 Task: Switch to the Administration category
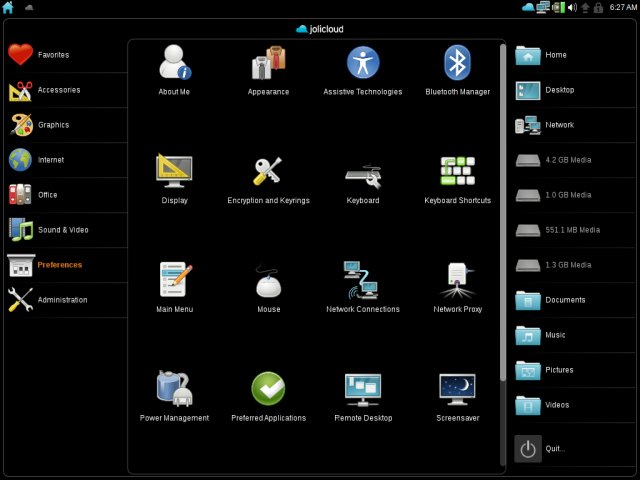[x=62, y=300]
